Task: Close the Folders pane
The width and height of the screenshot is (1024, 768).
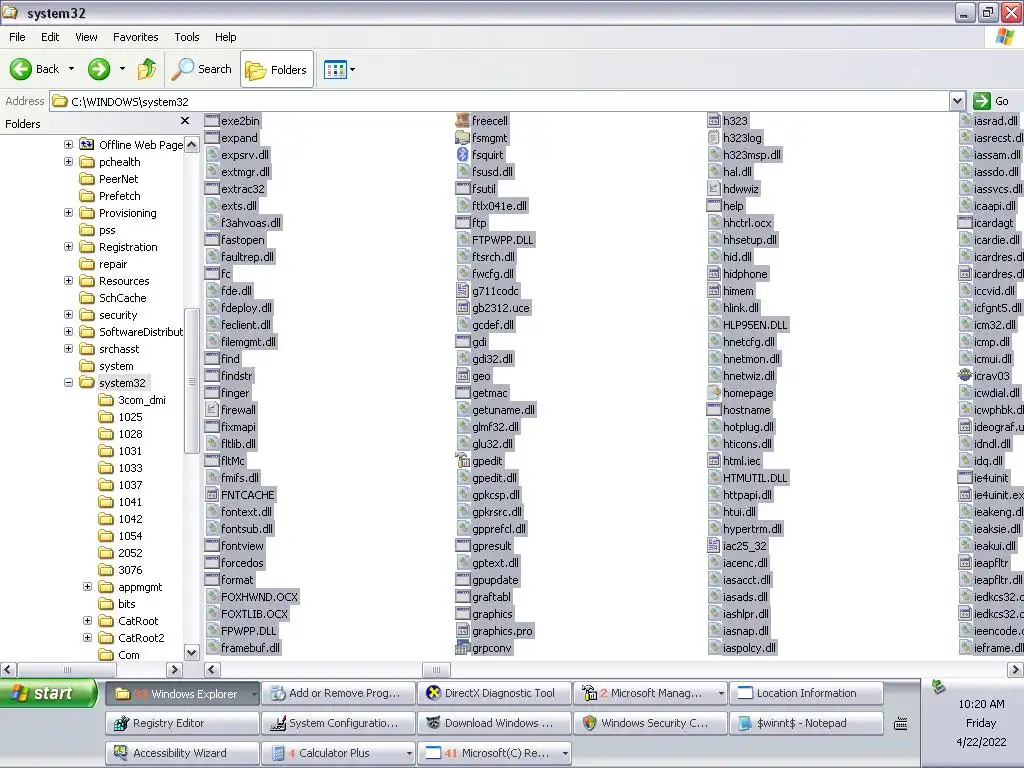Action: 185,121
